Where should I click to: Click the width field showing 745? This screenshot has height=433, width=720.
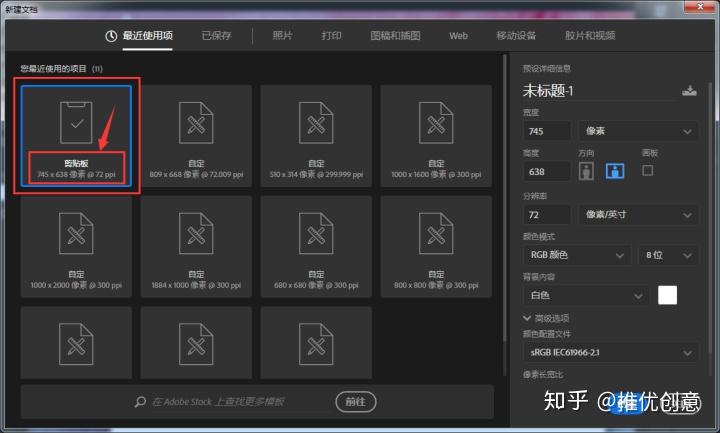pos(547,131)
